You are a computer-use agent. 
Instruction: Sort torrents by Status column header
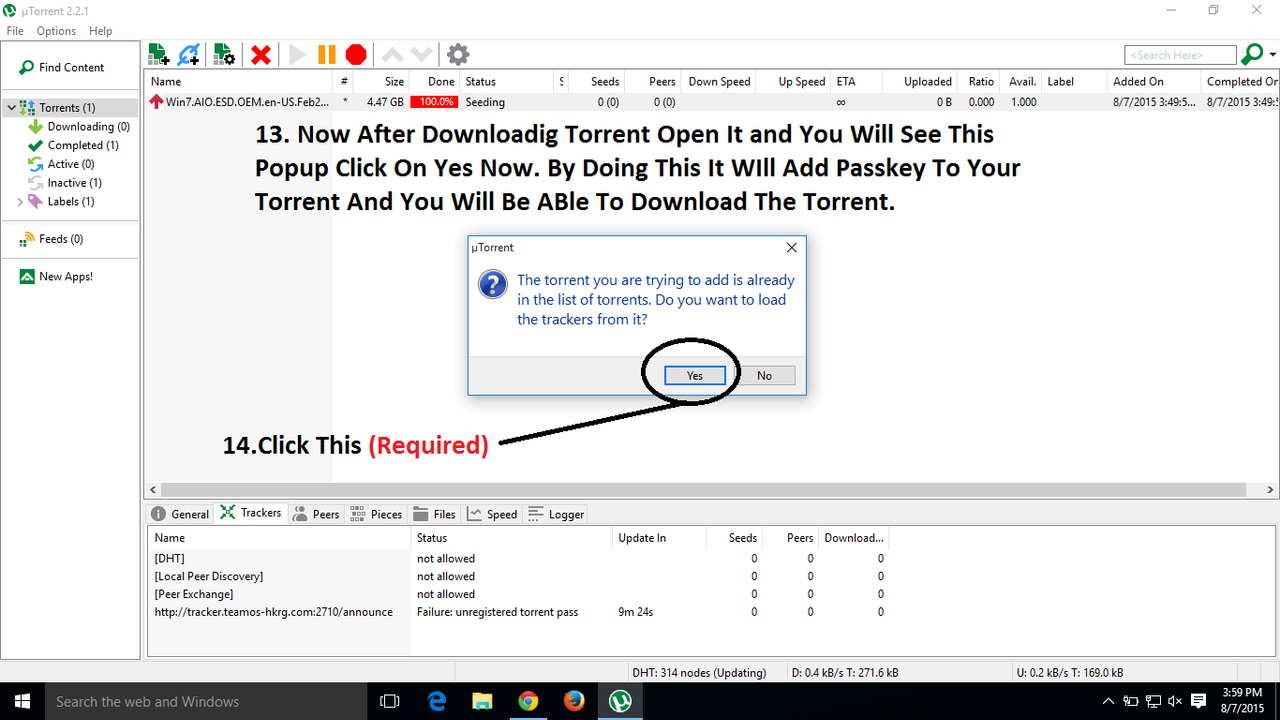(x=506, y=81)
